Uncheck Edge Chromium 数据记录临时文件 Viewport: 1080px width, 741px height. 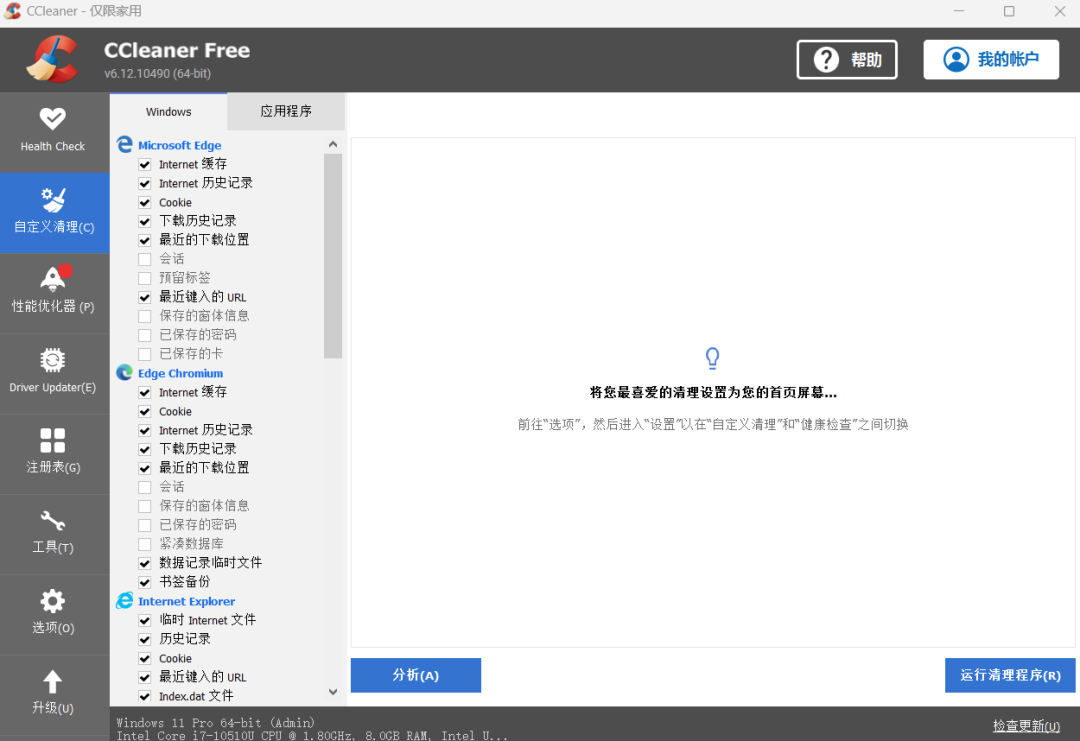[145, 563]
